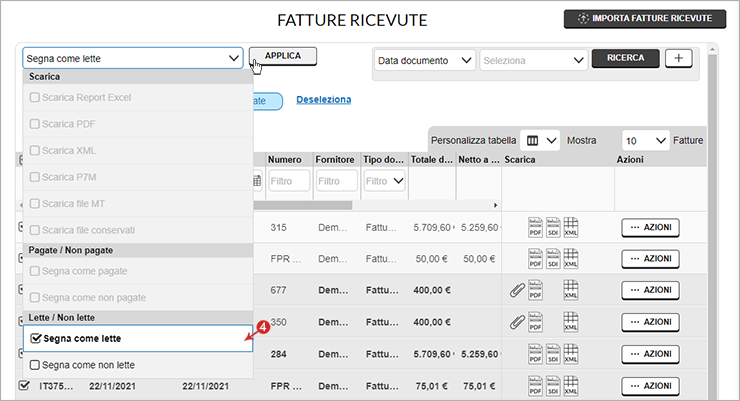740x401 pixels.
Task: Click the Numero column filter field
Action: click(288, 181)
